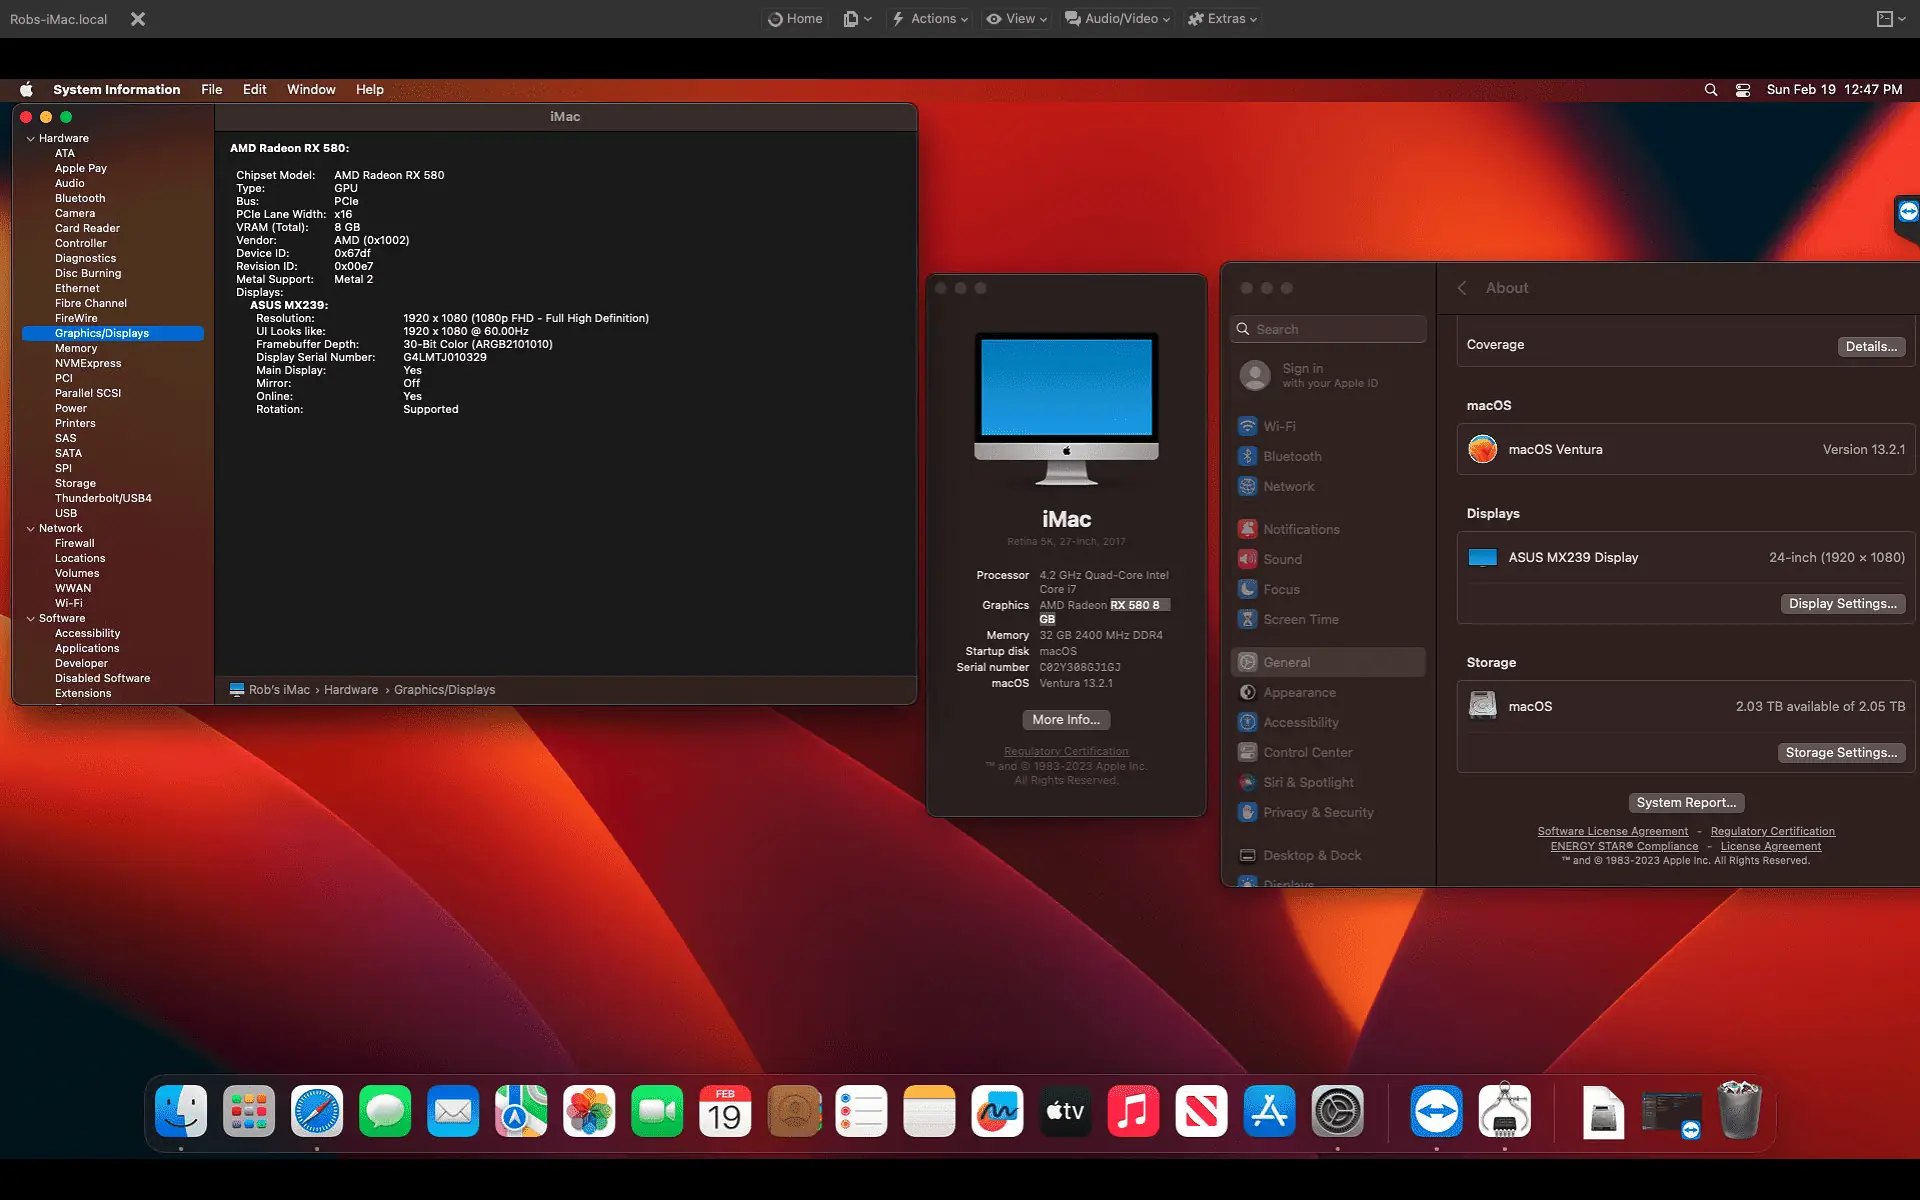The width and height of the screenshot is (1920, 1200).
Task: Open Notes app in dock
Action: pyautogui.click(x=929, y=1111)
